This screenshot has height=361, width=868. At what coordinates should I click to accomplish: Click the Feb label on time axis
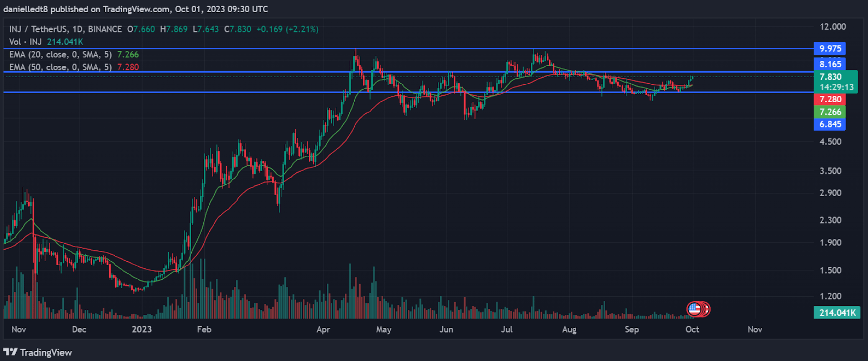(204, 329)
